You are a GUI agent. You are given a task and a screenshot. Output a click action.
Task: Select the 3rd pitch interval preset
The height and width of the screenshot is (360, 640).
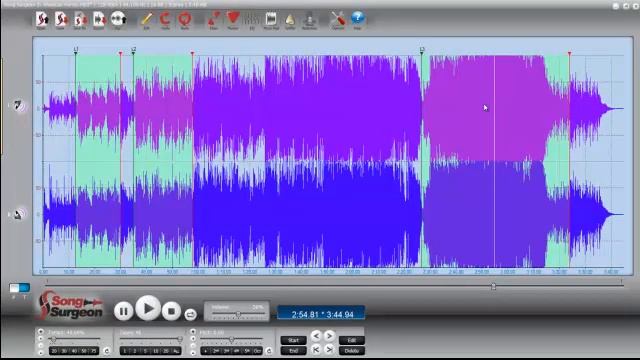click(x=227, y=351)
